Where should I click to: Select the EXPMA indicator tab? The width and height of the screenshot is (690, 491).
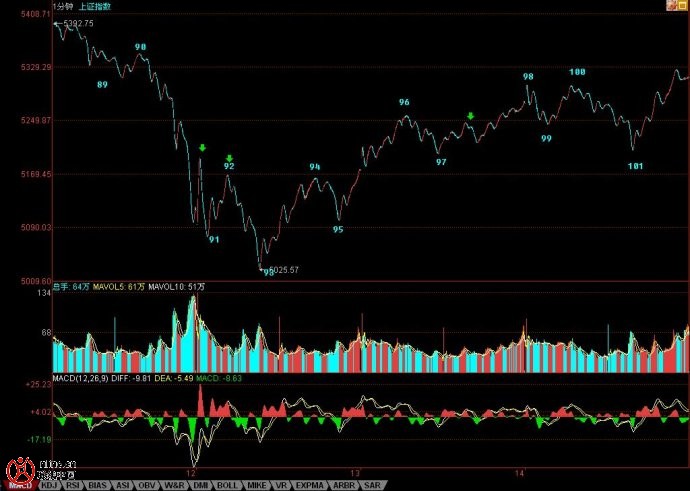307,485
